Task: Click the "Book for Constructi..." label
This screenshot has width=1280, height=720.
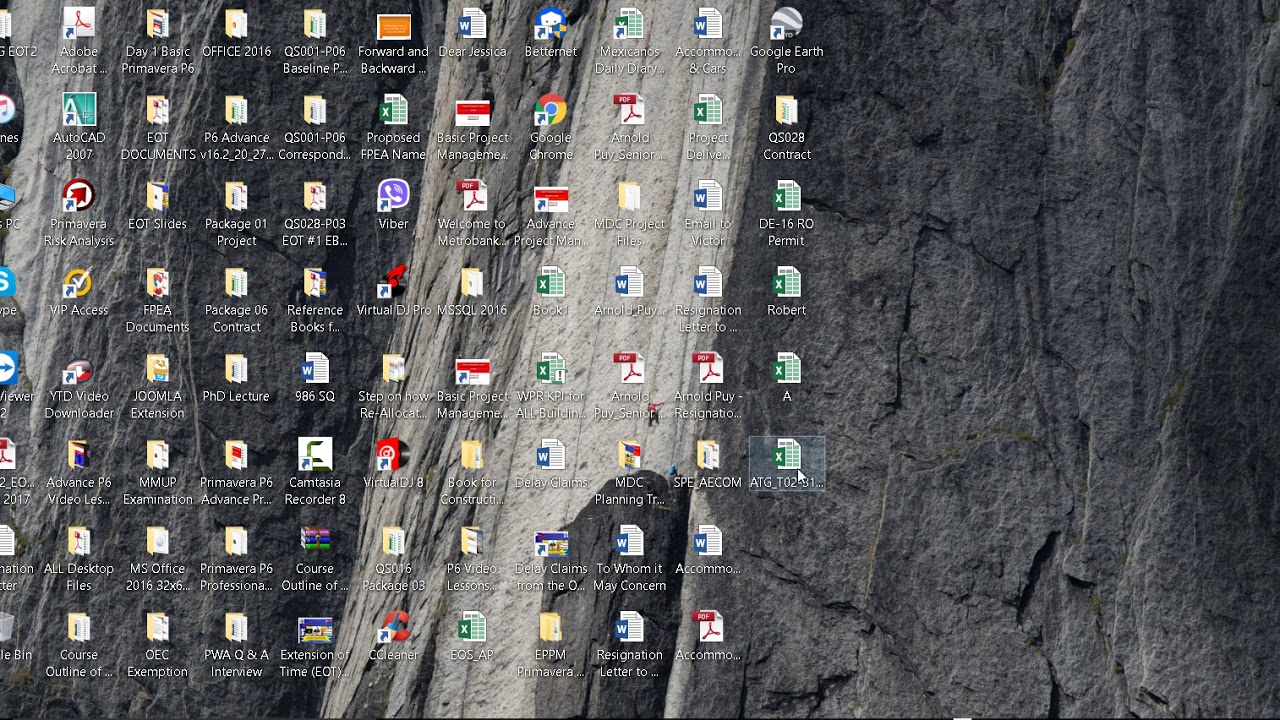Action: 472,491
